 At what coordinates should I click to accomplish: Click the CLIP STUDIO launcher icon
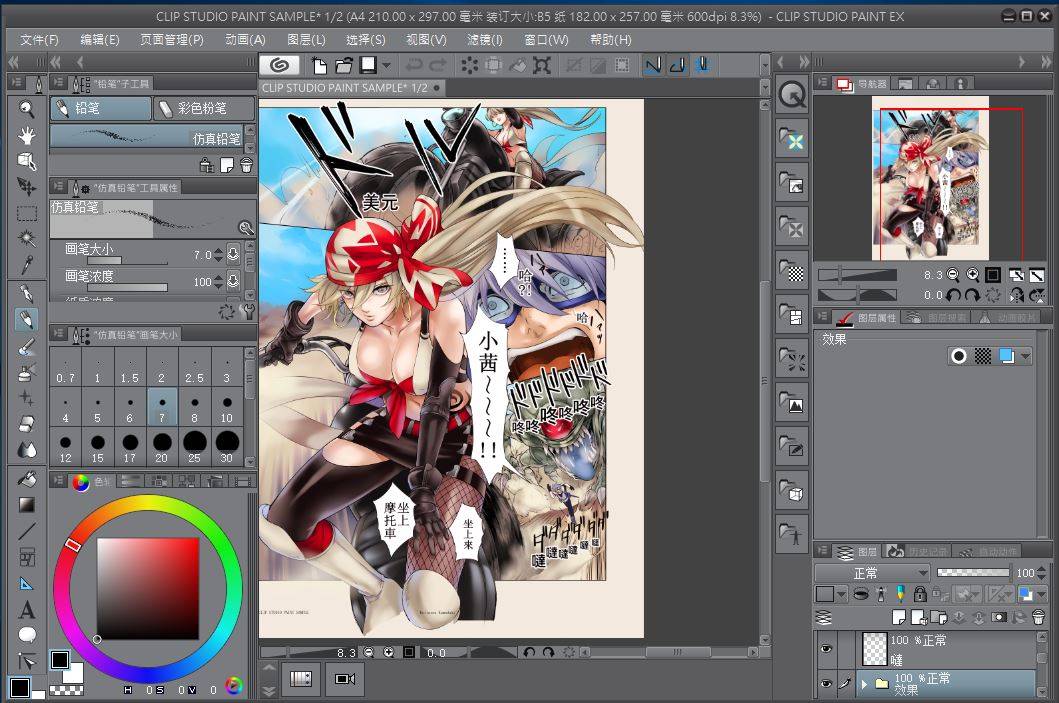(x=281, y=66)
